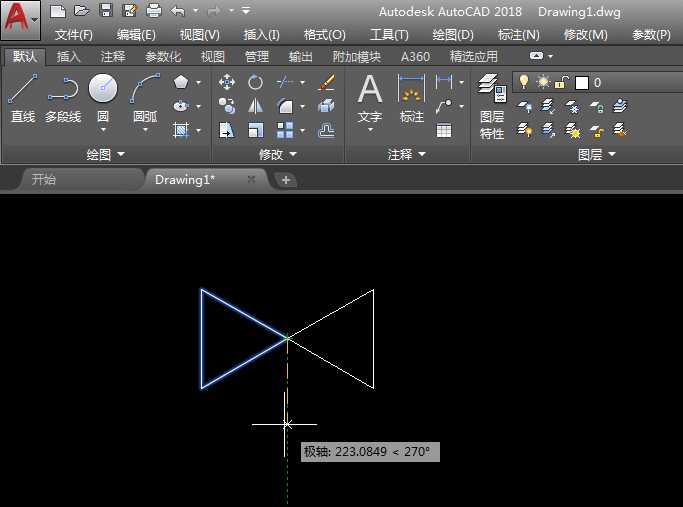Click the Rotate tool icon
The width and height of the screenshot is (683, 507).
tap(256, 82)
